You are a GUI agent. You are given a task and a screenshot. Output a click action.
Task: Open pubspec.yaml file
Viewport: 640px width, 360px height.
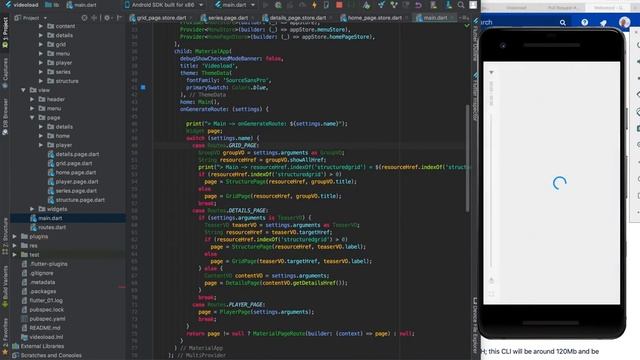point(43,319)
